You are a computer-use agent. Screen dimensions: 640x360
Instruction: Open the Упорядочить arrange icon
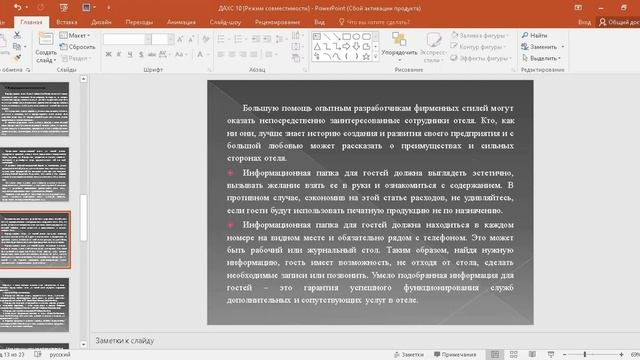[x=399, y=40]
